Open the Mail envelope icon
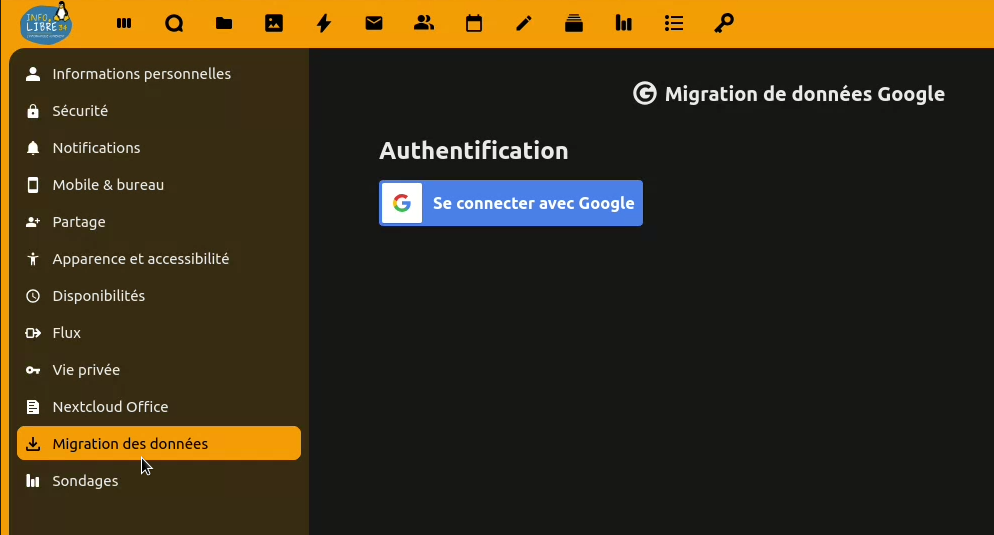994x535 pixels. [374, 23]
